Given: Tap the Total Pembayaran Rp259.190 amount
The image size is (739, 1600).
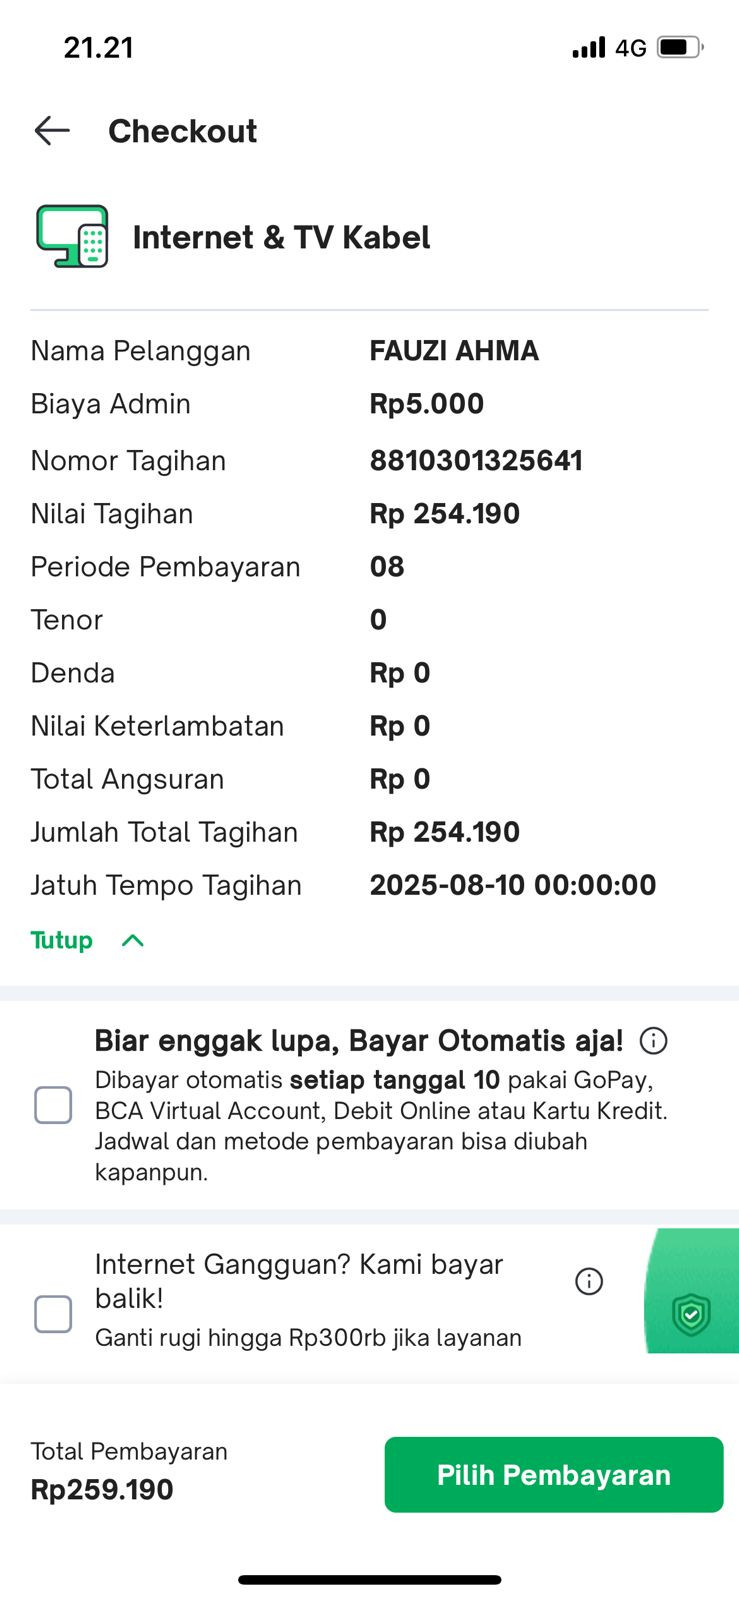Looking at the screenshot, I should pyautogui.click(x=102, y=1490).
